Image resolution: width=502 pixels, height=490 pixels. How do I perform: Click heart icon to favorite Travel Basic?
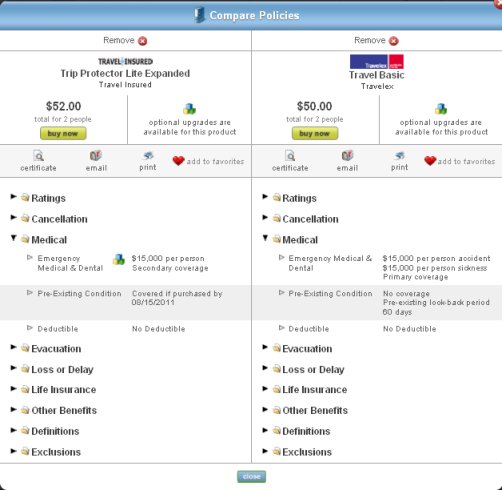(x=430, y=161)
